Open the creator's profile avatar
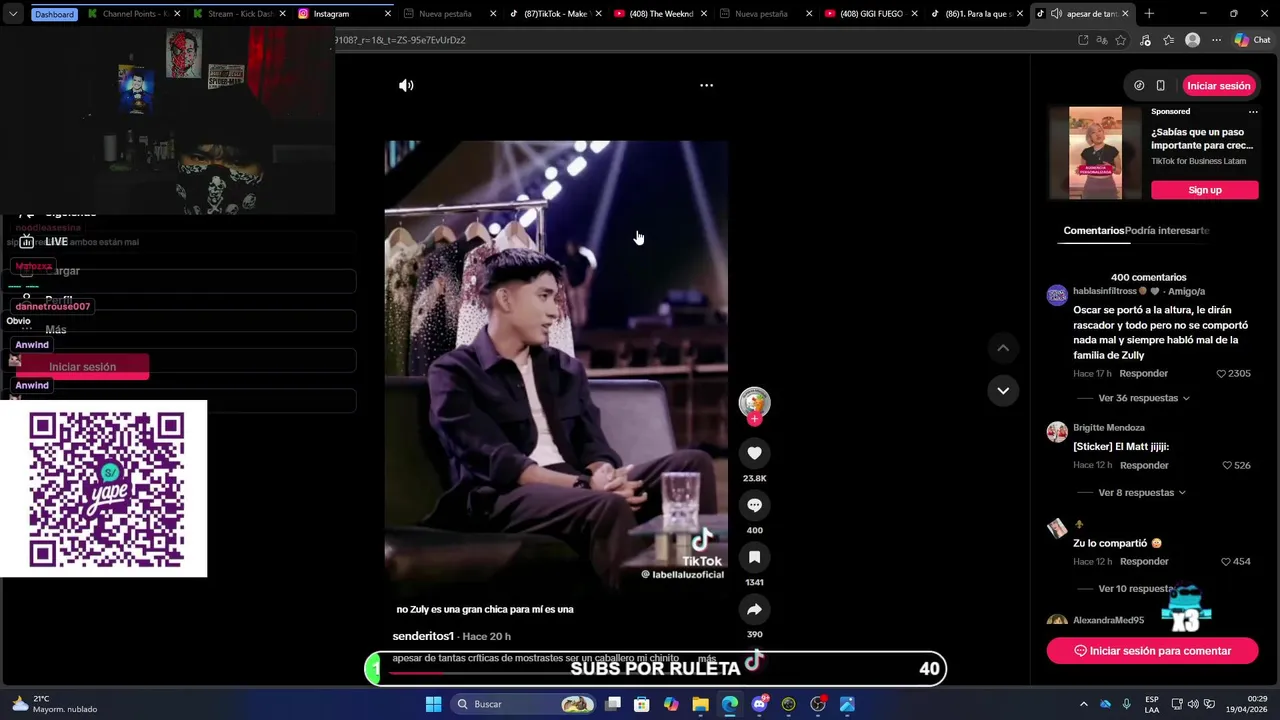1280x720 pixels. coord(754,402)
